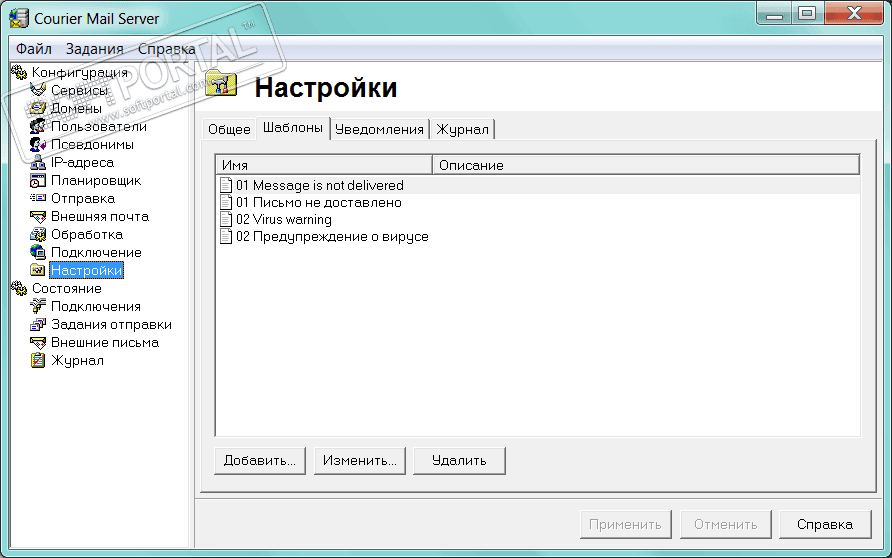This screenshot has height=558, width=892.
Task: Click the Планировщик scheduler clock icon
Action: click(x=38, y=180)
